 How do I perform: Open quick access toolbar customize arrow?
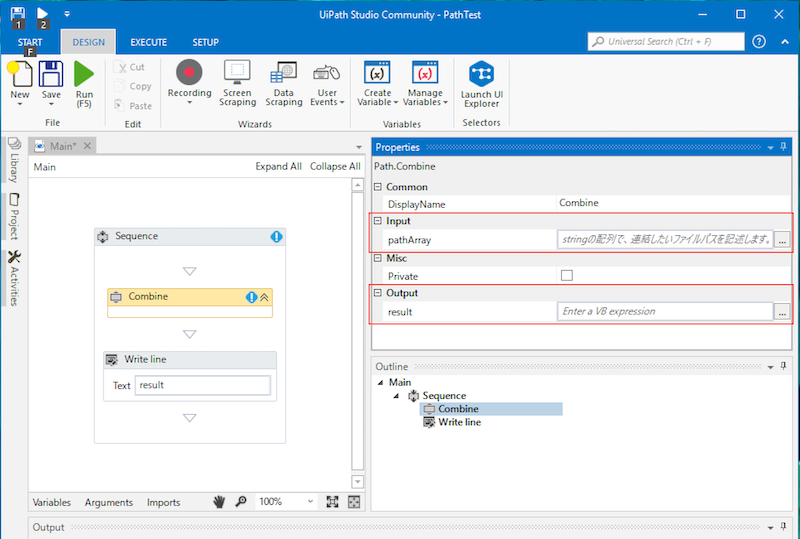pos(67,14)
